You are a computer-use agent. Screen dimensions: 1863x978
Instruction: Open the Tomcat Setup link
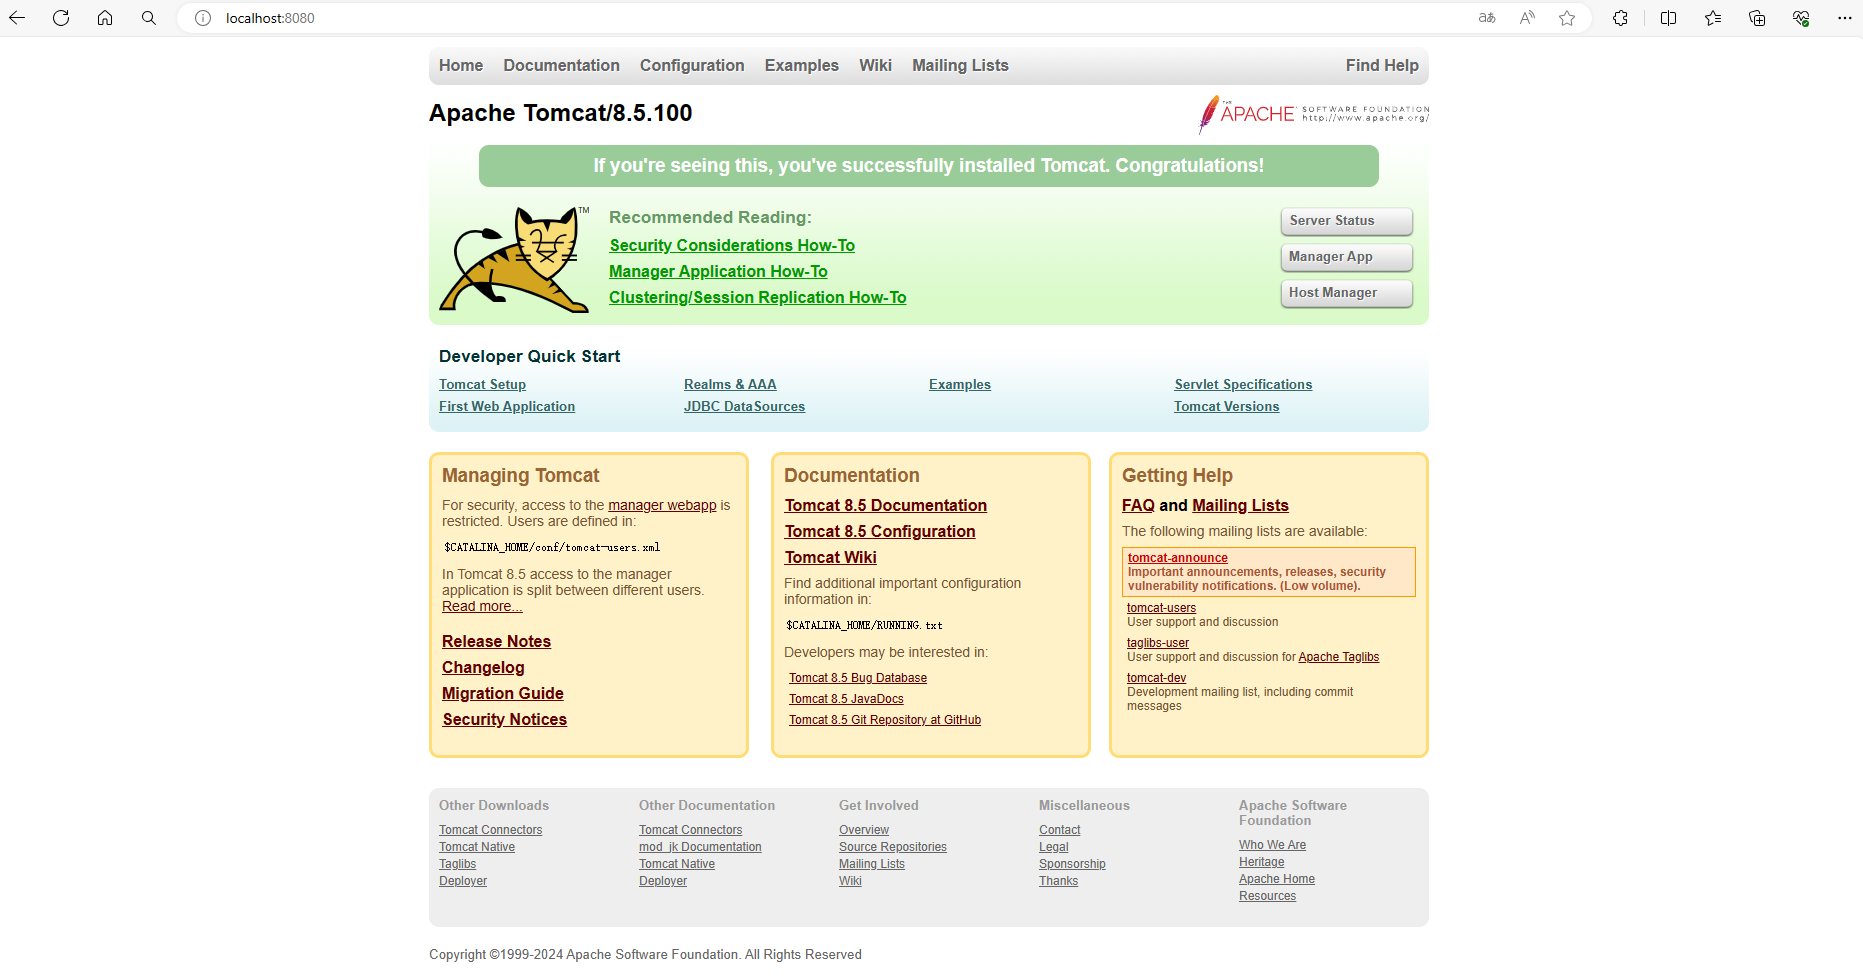482,384
